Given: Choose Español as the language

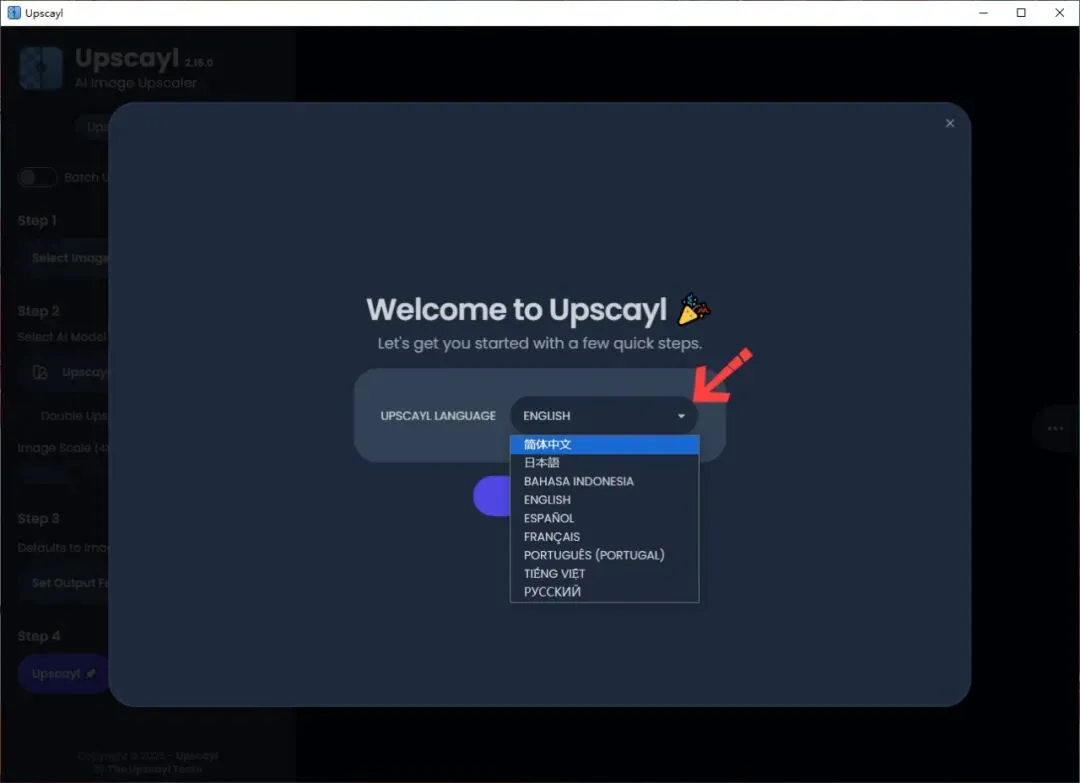Looking at the screenshot, I should 604,518.
